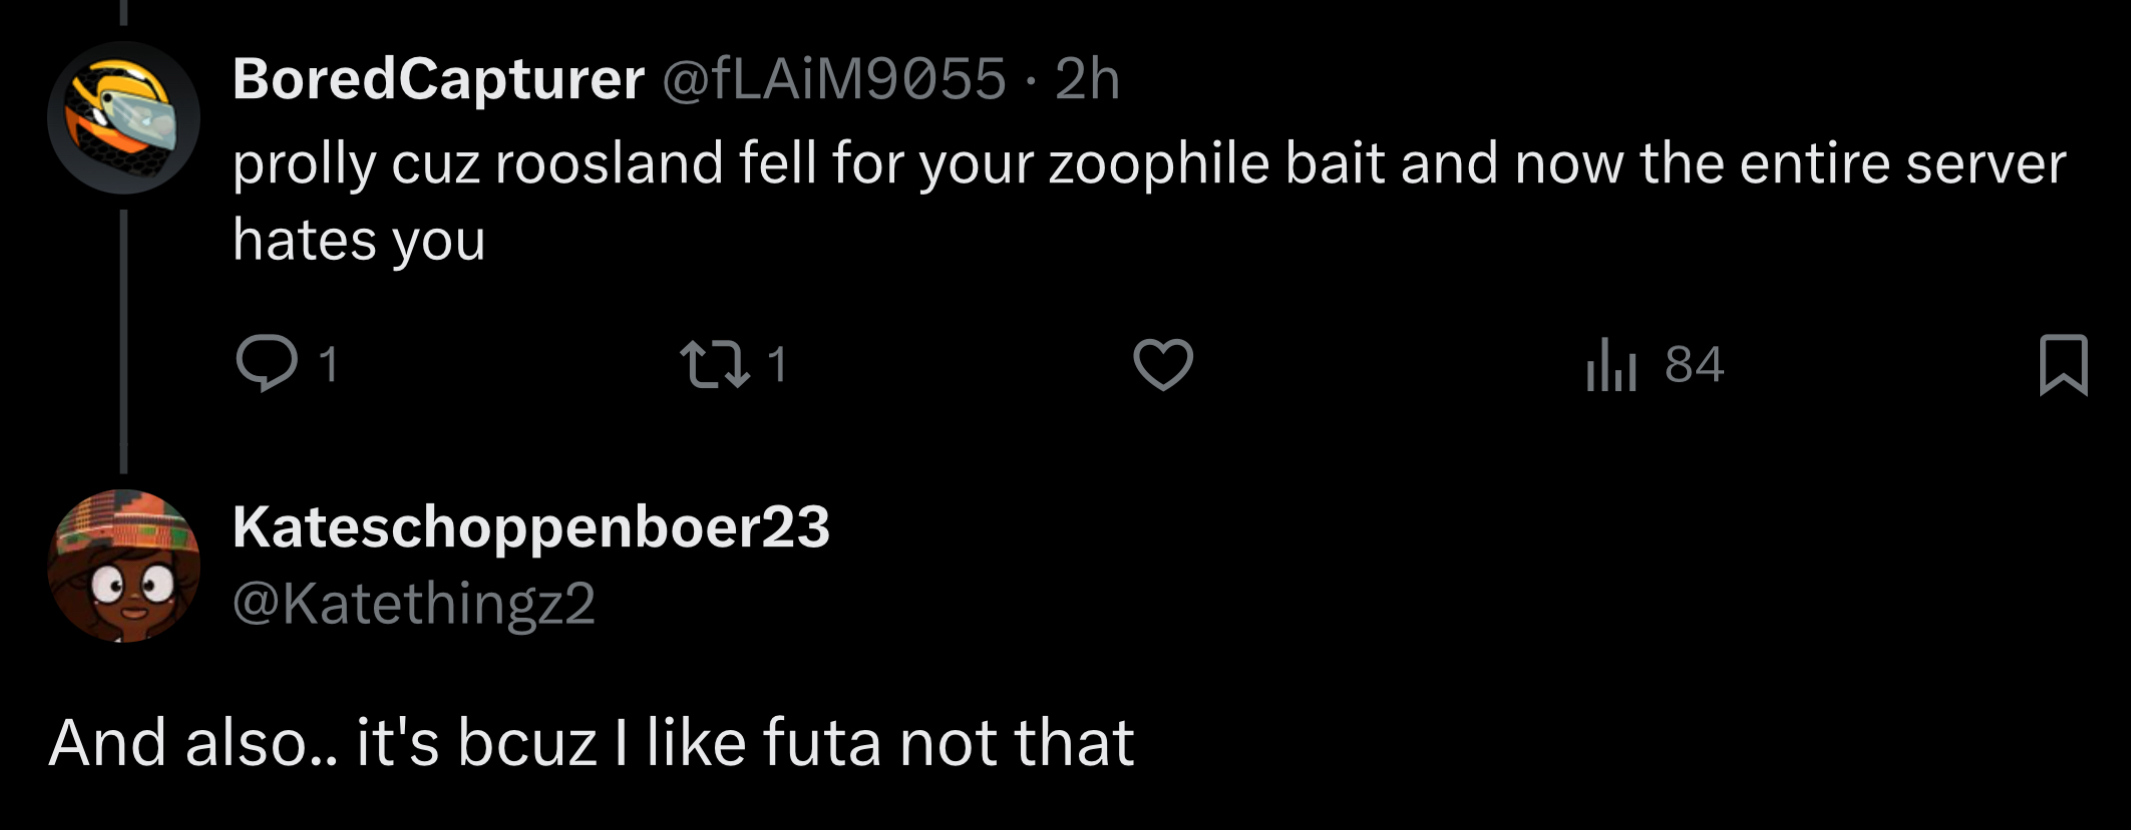Repost BoredCapturer's tweet via retweet icon
Screen dimensions: 2131x830
[x=714, y=364]
